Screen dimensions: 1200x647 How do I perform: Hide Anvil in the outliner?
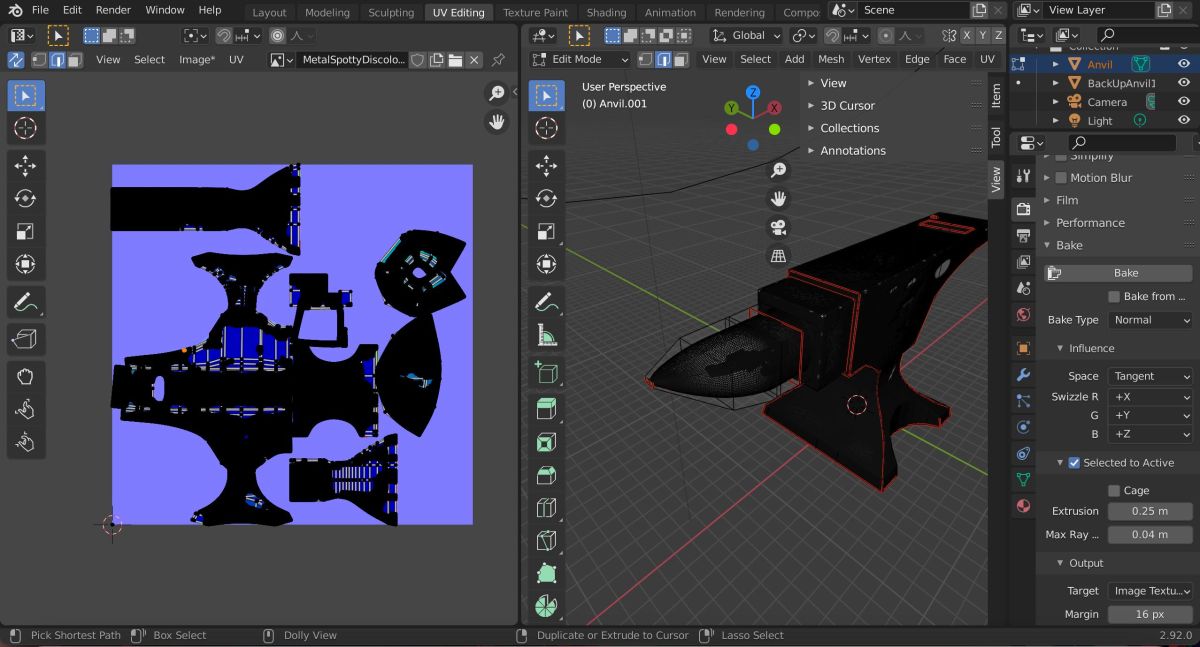pos(1184,64)
